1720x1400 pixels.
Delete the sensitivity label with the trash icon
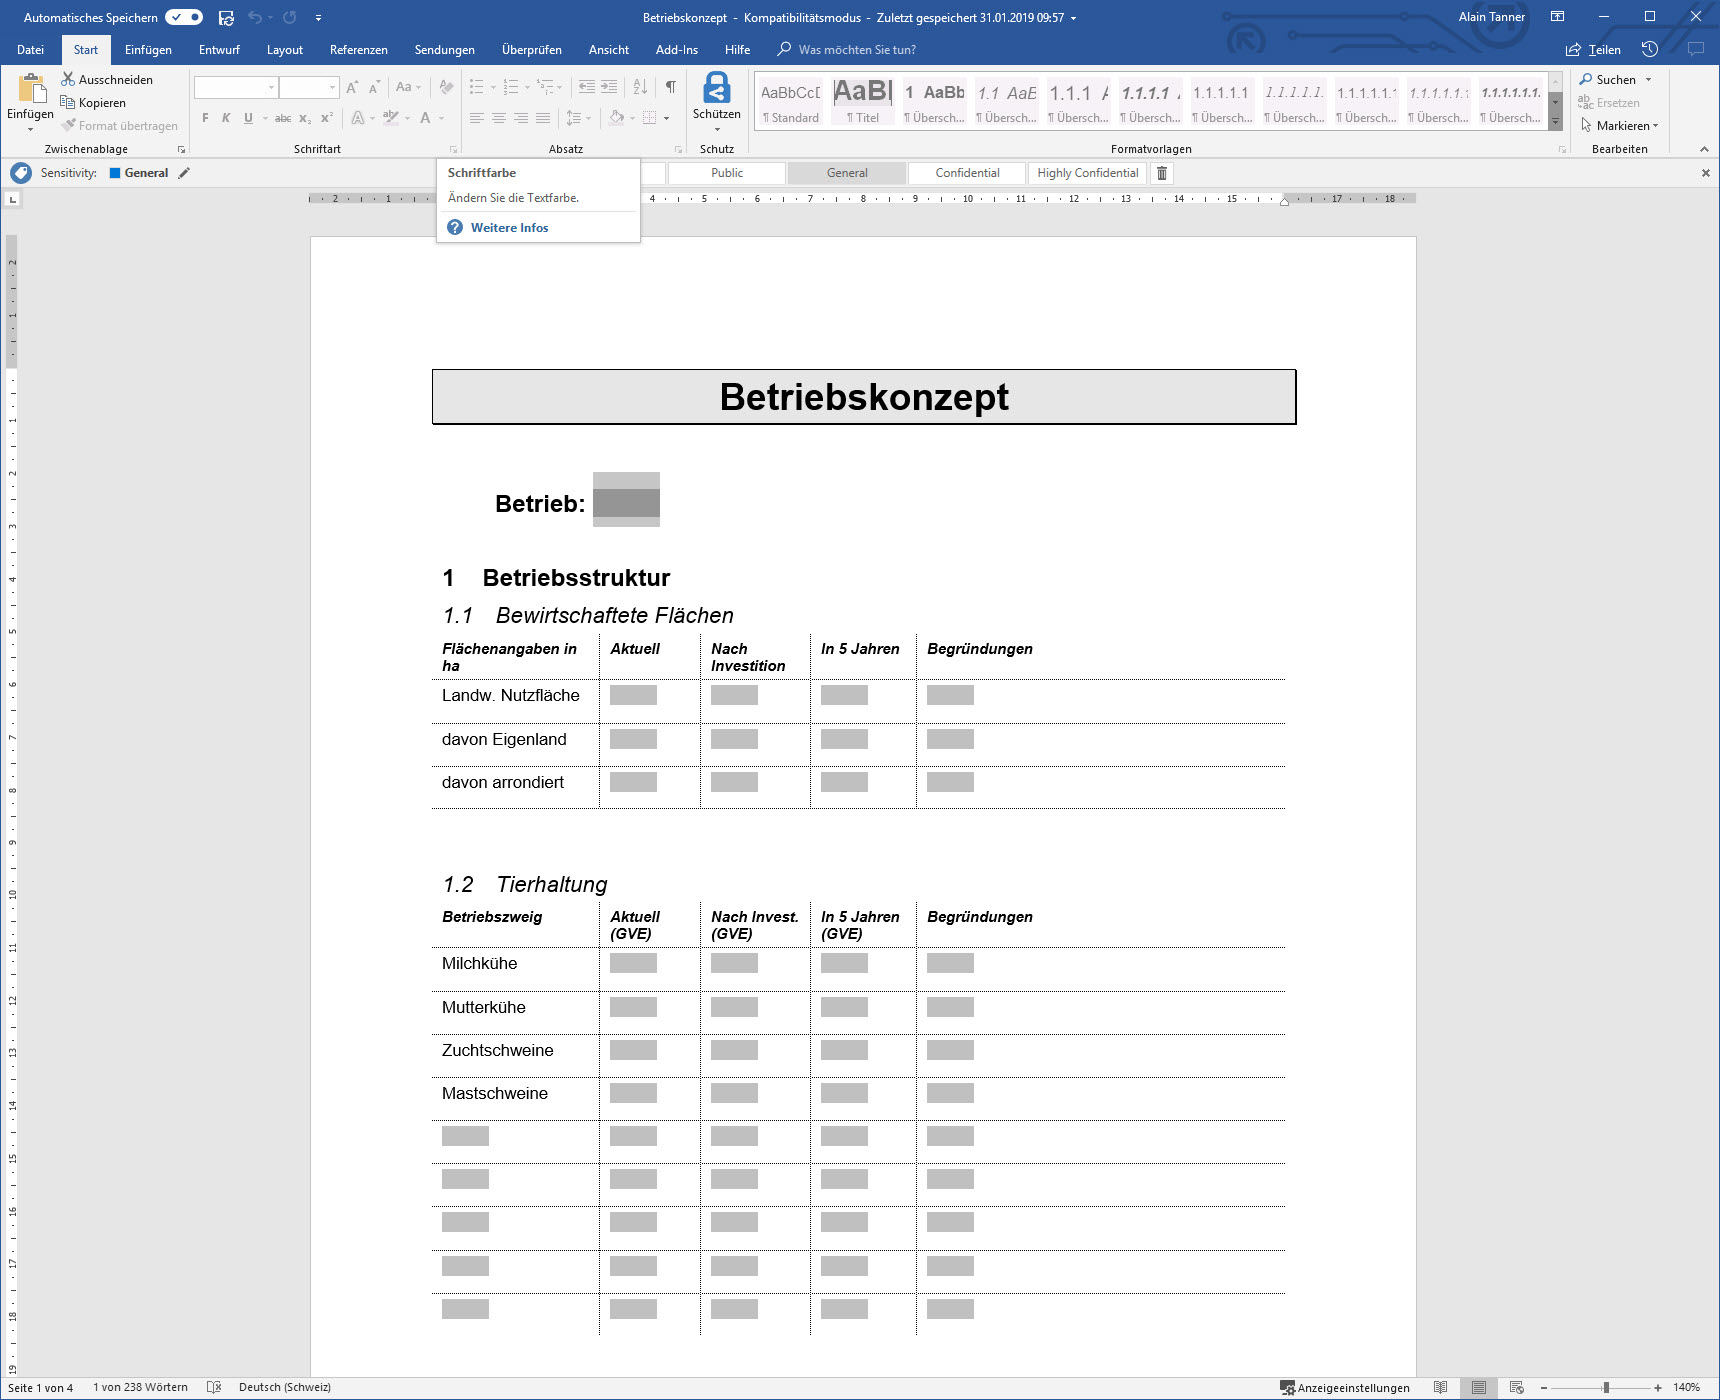click(x=1162, y=173)
